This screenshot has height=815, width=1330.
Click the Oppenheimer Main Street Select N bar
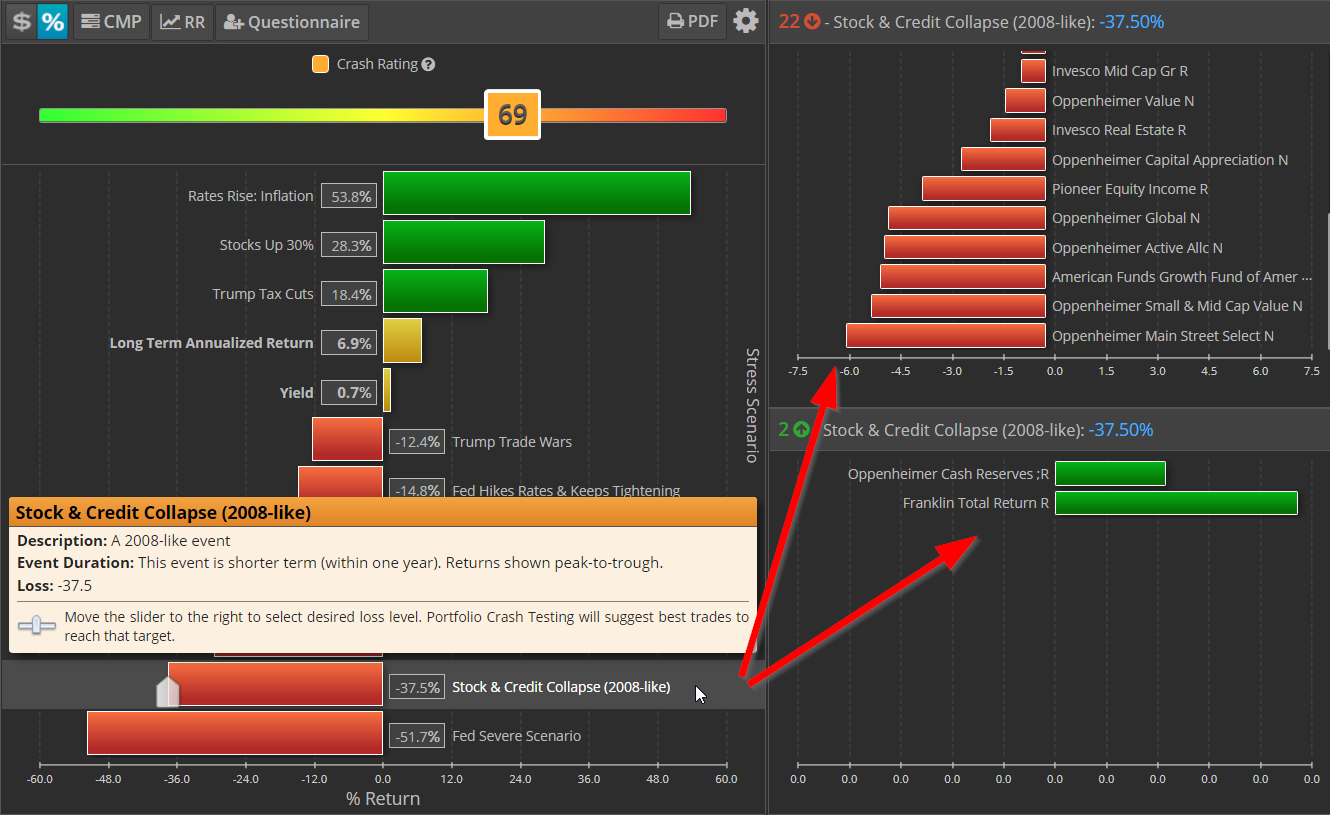click(x=945, y=336)
